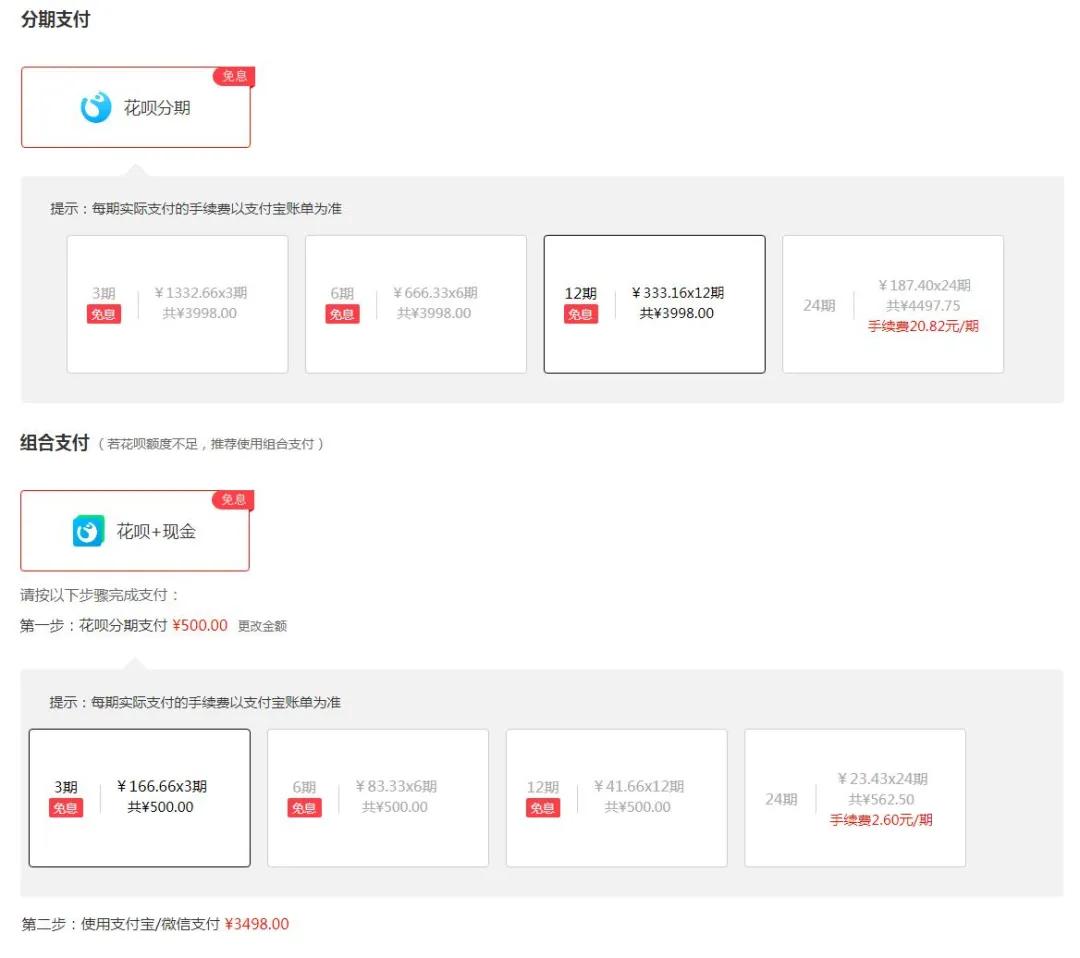Click the 免息 tag under 12期 option
Viewport: 1080px width, 958px height.
tap(581, 314)
